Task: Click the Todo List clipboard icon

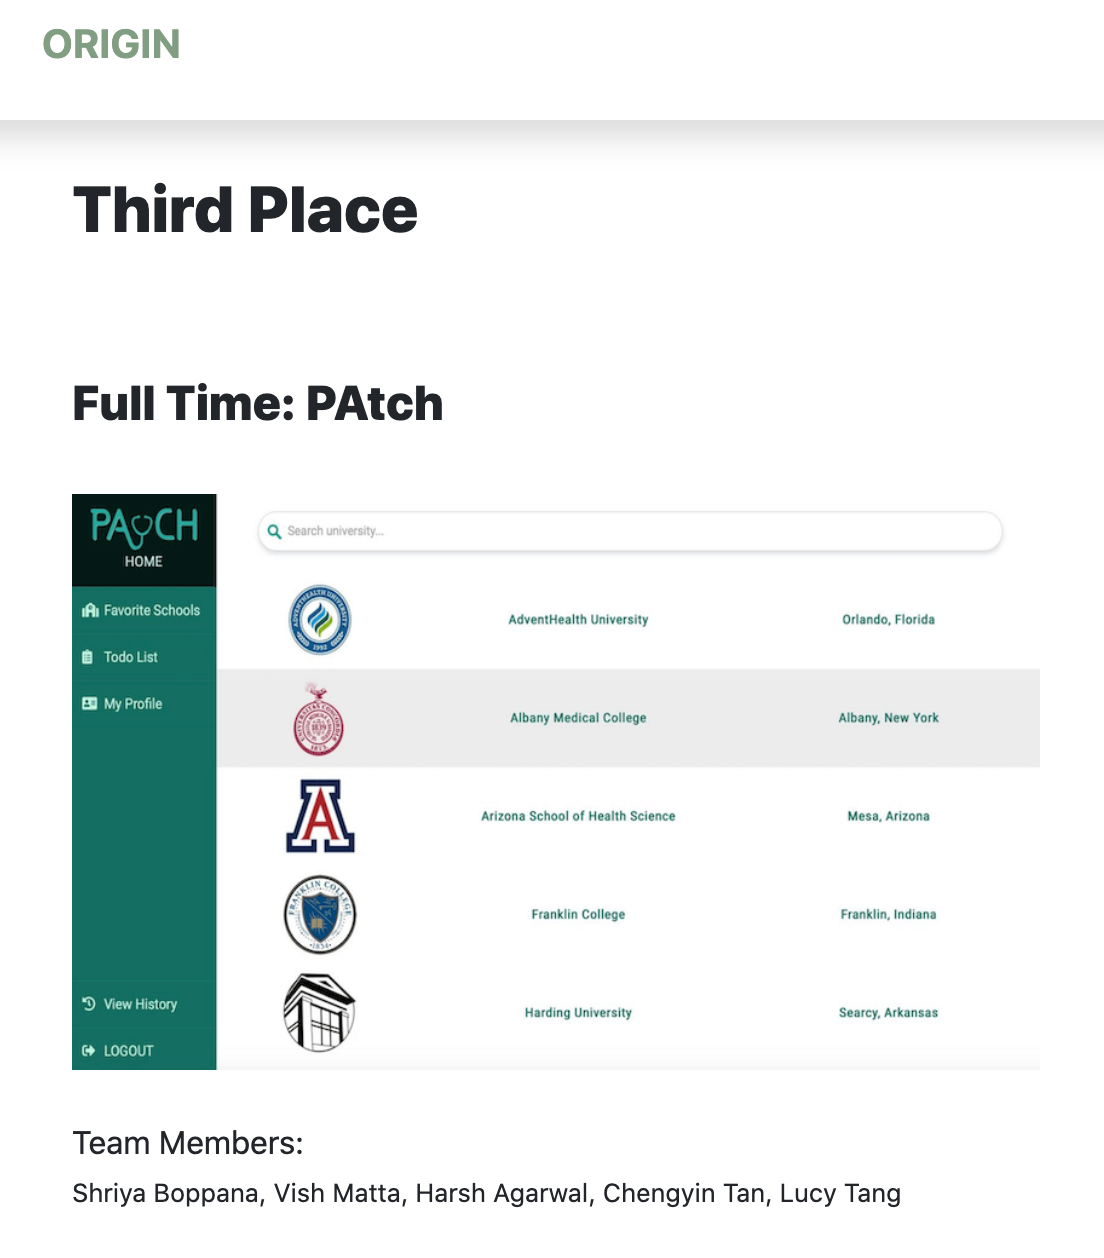Action: tap(88, 657)
